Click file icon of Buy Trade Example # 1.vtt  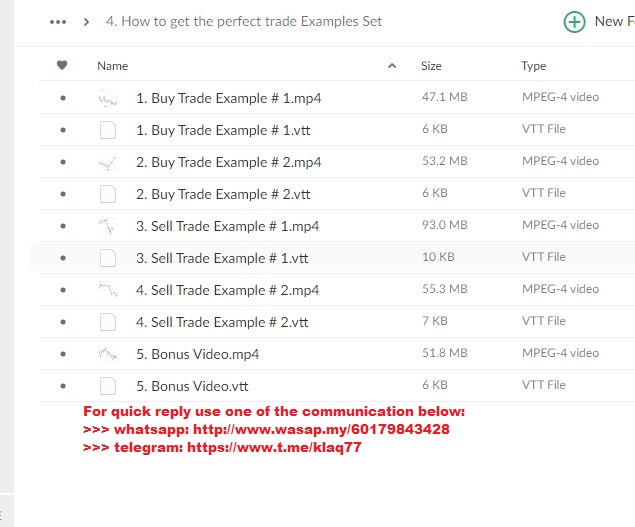[x=108, y=130]
